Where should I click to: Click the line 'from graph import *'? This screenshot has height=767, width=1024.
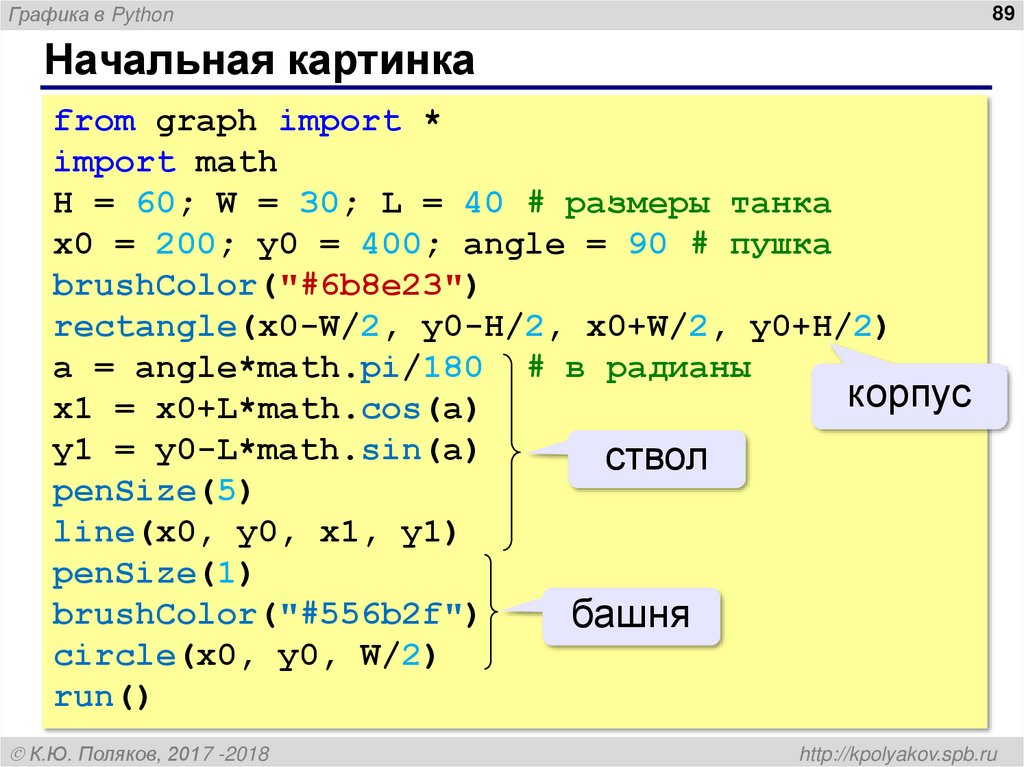247,122
